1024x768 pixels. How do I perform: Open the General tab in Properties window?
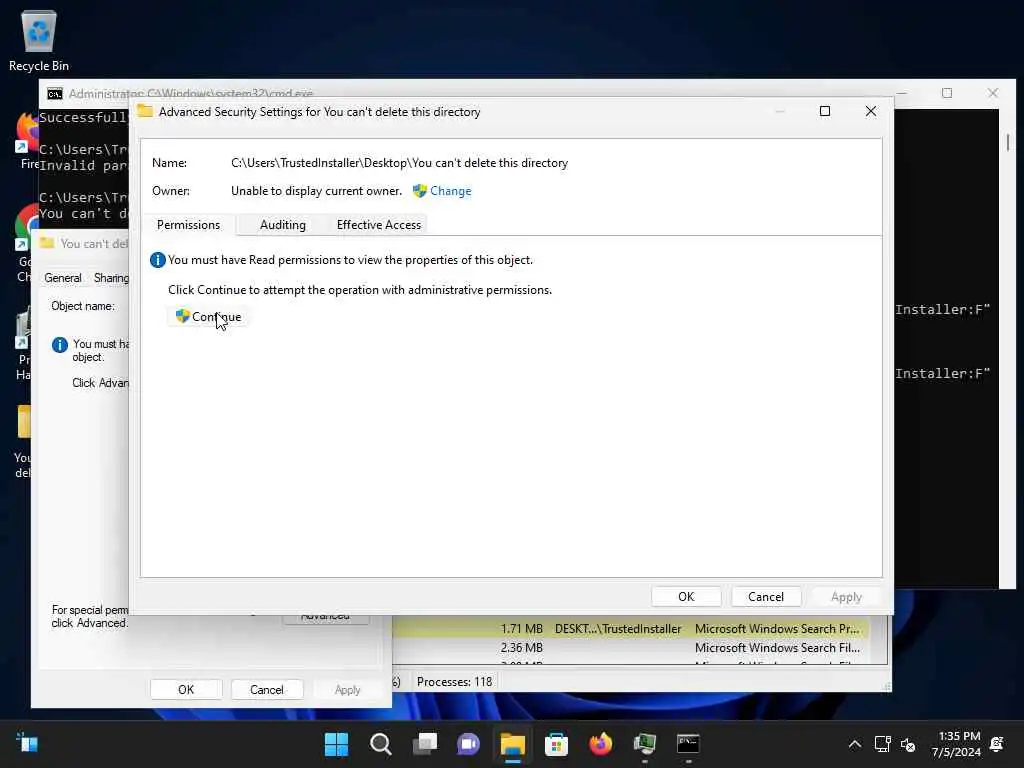point(63,278)
